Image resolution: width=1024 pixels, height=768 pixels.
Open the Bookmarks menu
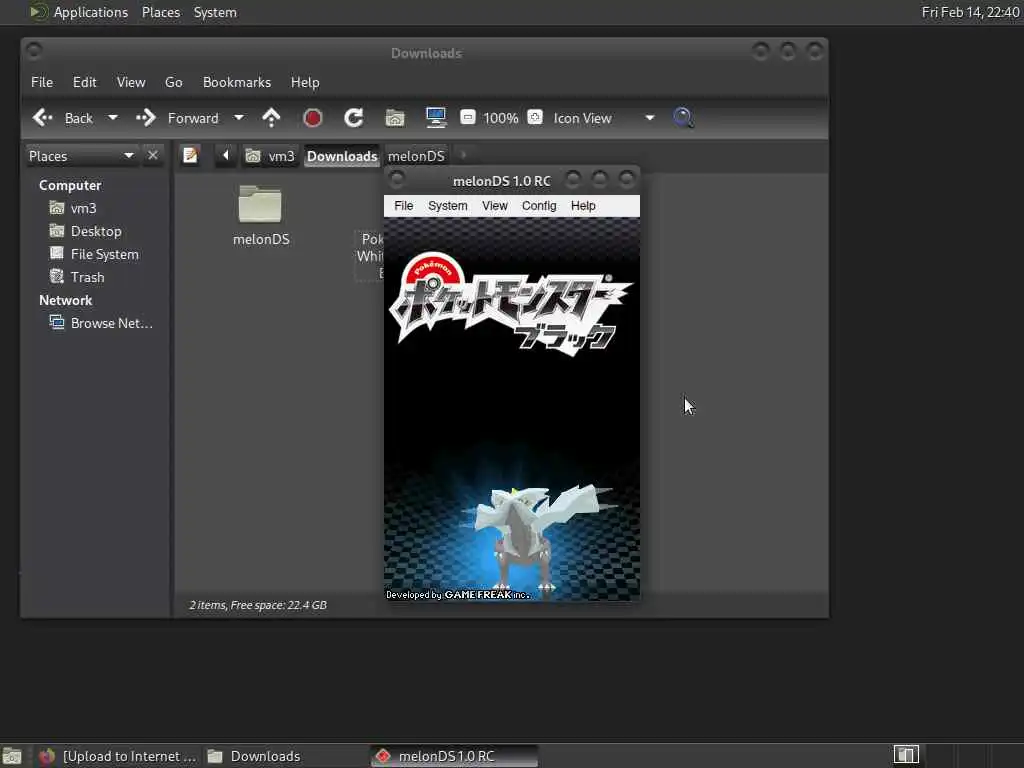[x=236, y=82]
